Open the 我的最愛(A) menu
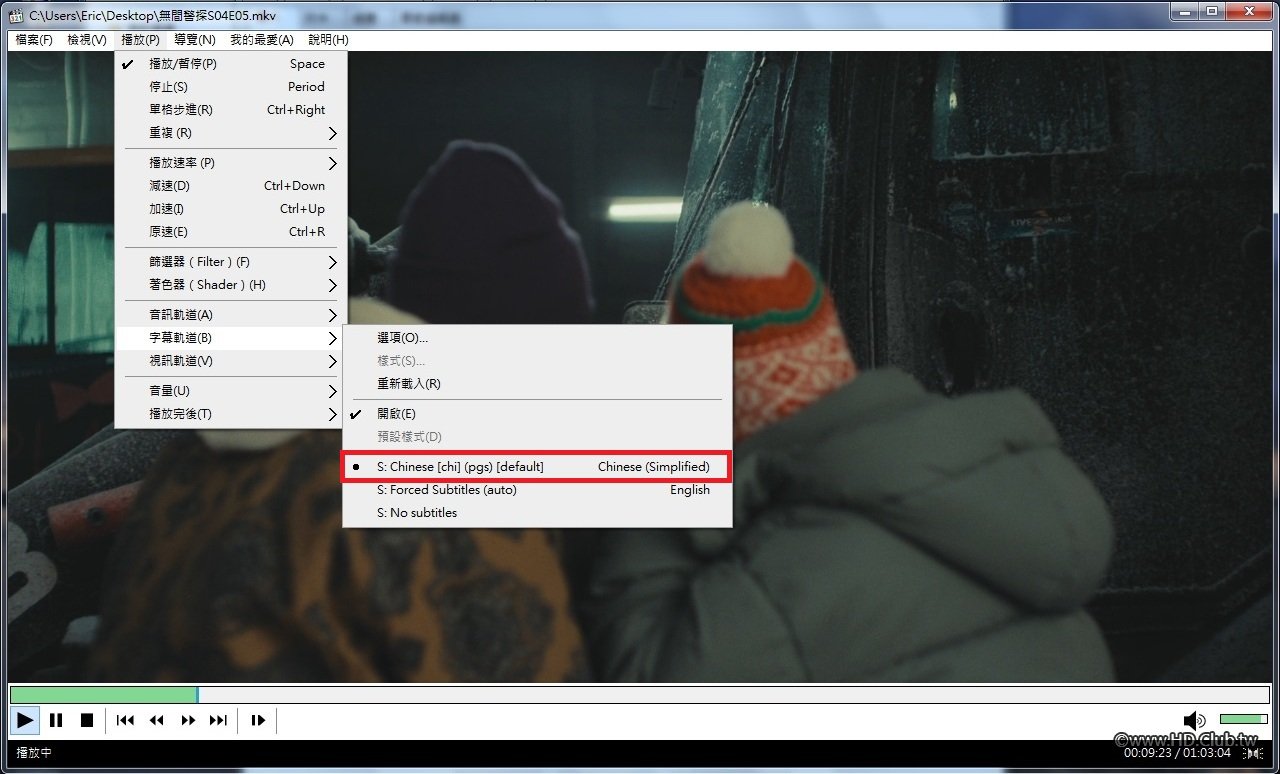Screen dimensions: 1280x774 pyautogui.click(x=262, y=40)
